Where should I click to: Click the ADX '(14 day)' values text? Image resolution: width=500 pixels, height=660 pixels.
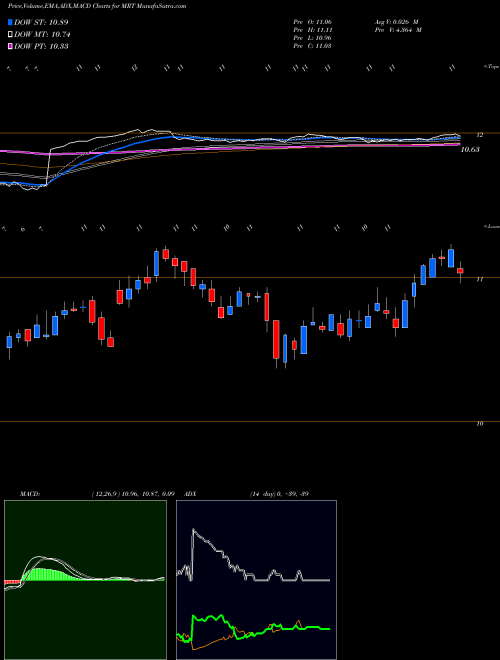click(279, 493)
